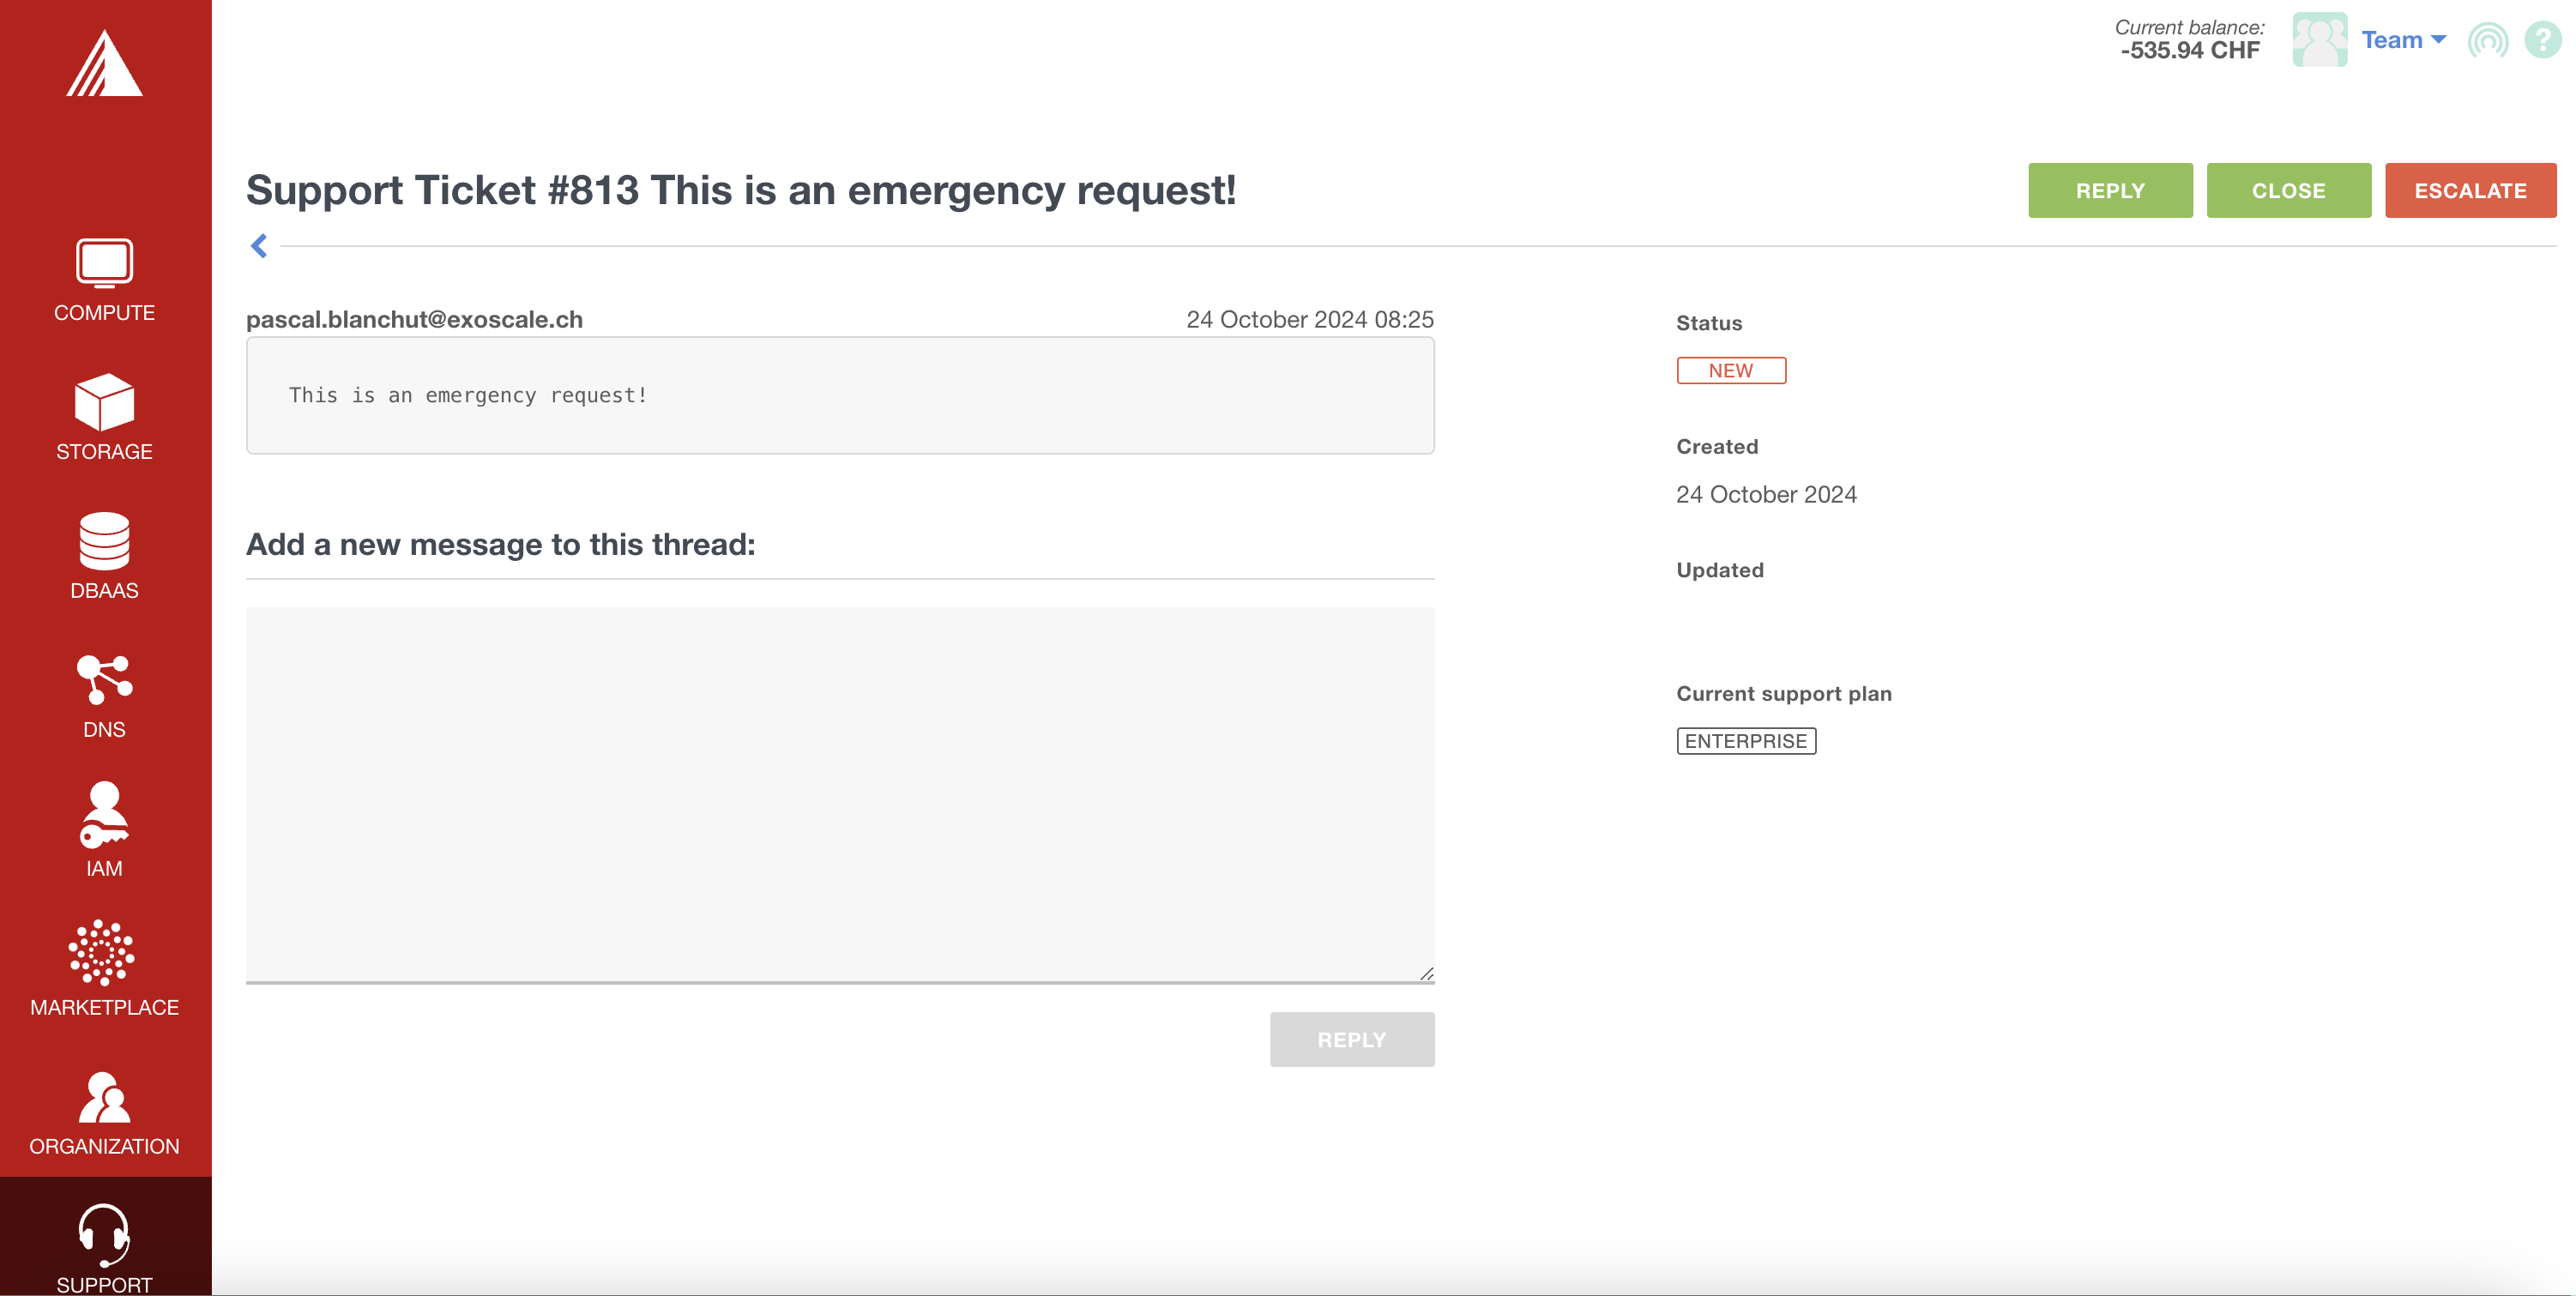The height and width of the screenshot is (1296, 2576).
Task: Click the message box resize handle
Action: (x=1426, y=974)
